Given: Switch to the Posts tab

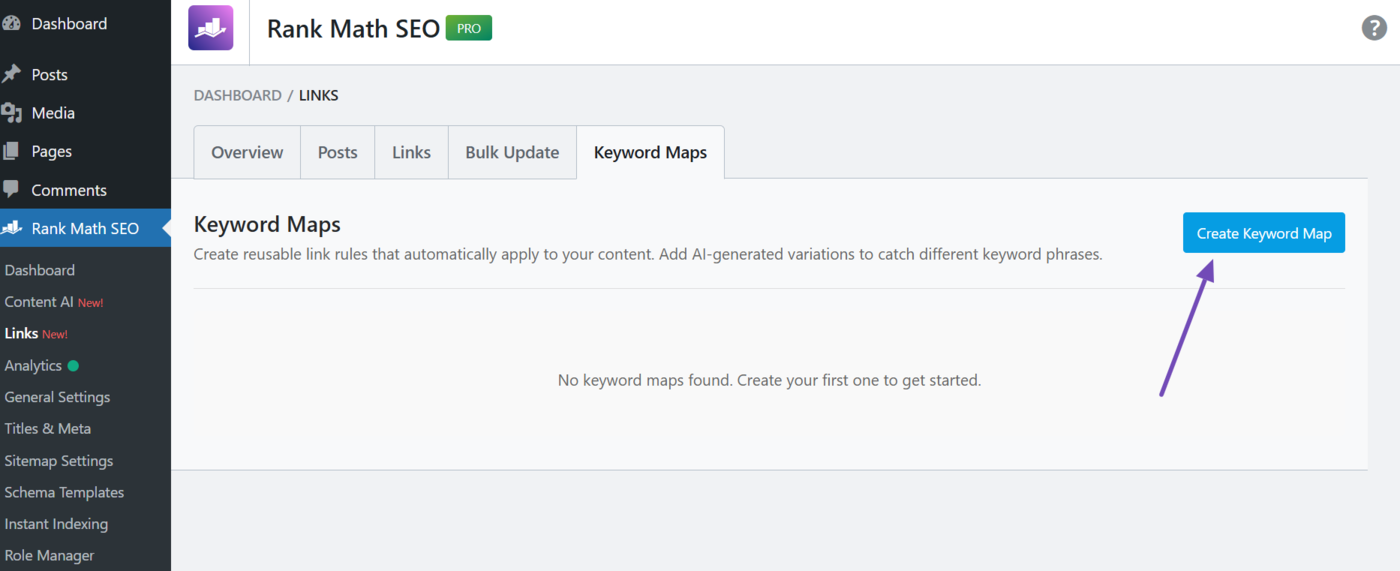Looking at the screenshot, I should click(338, 152).
